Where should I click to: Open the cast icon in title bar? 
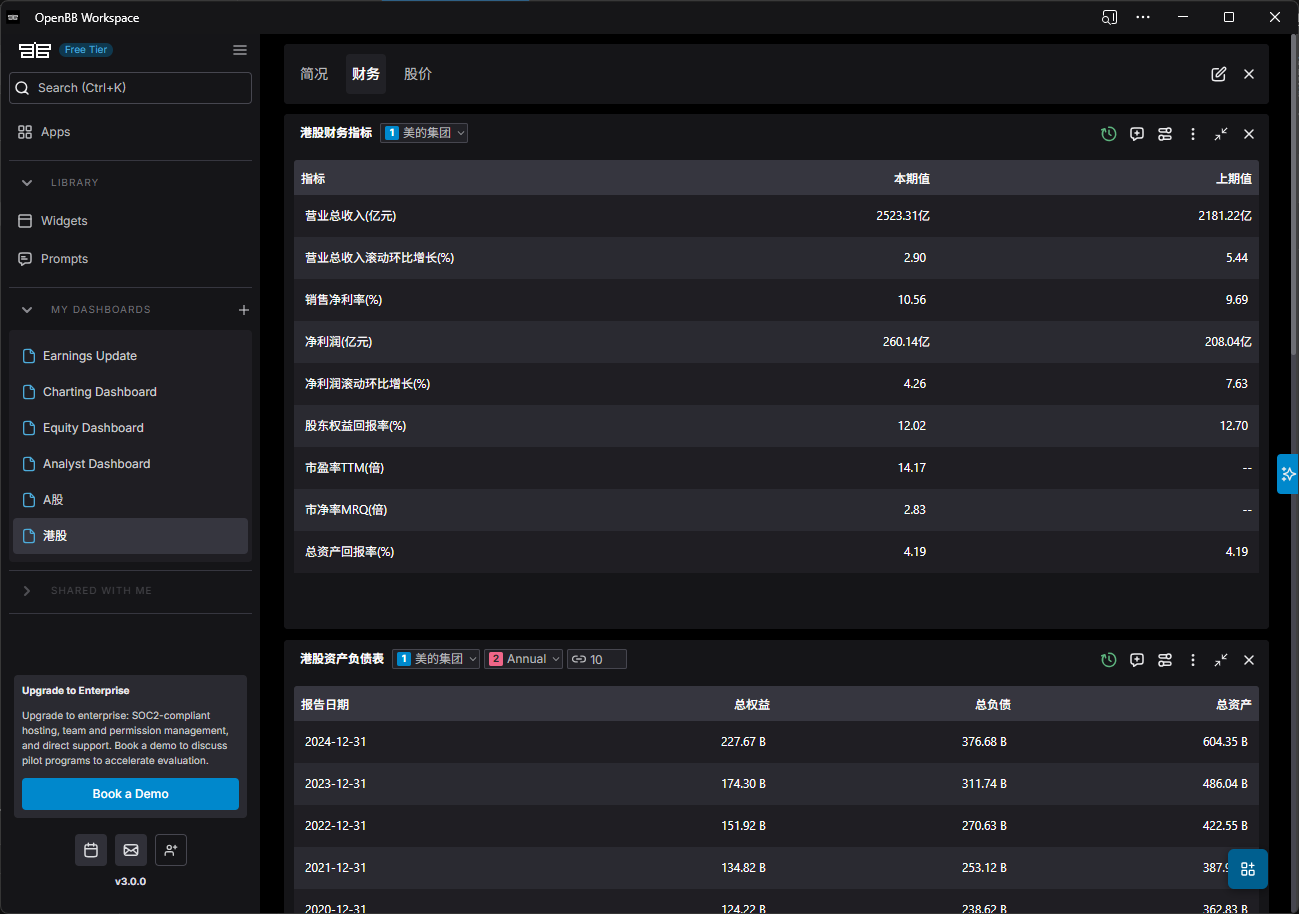tap(1109, 17)
